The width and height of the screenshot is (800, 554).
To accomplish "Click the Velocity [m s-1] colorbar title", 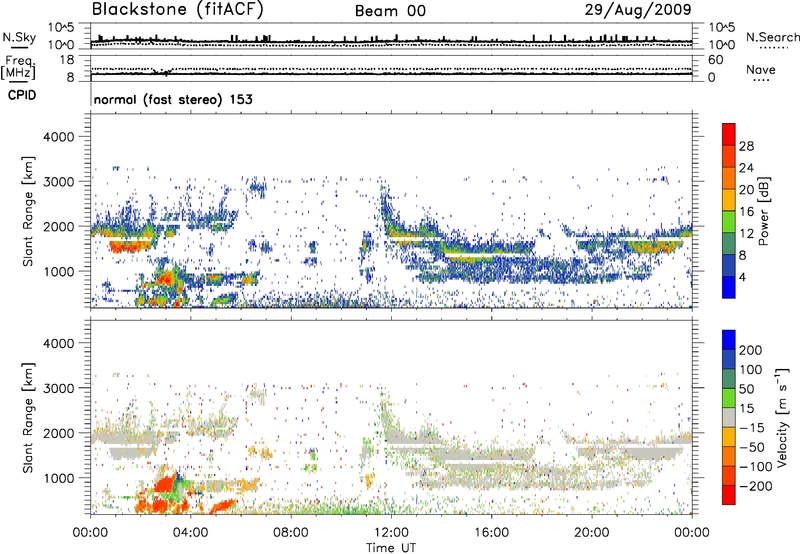I will pos(782,418).
